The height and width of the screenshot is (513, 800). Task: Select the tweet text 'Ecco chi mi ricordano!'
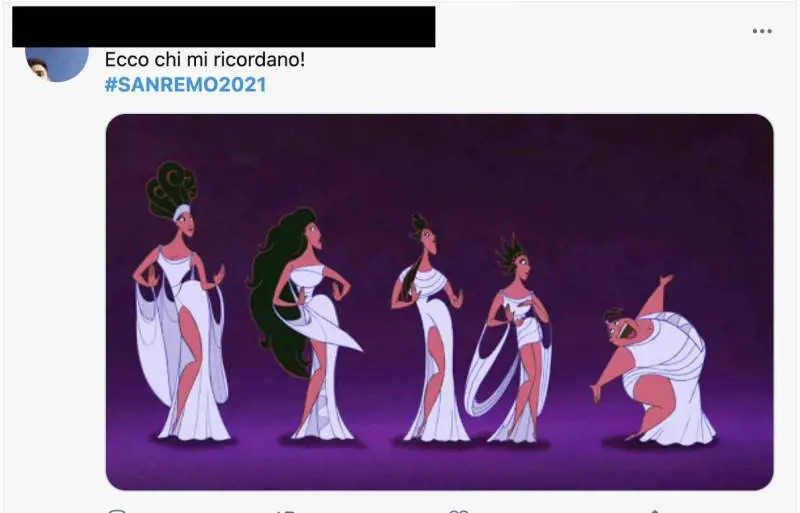click(x=205, y=60)
